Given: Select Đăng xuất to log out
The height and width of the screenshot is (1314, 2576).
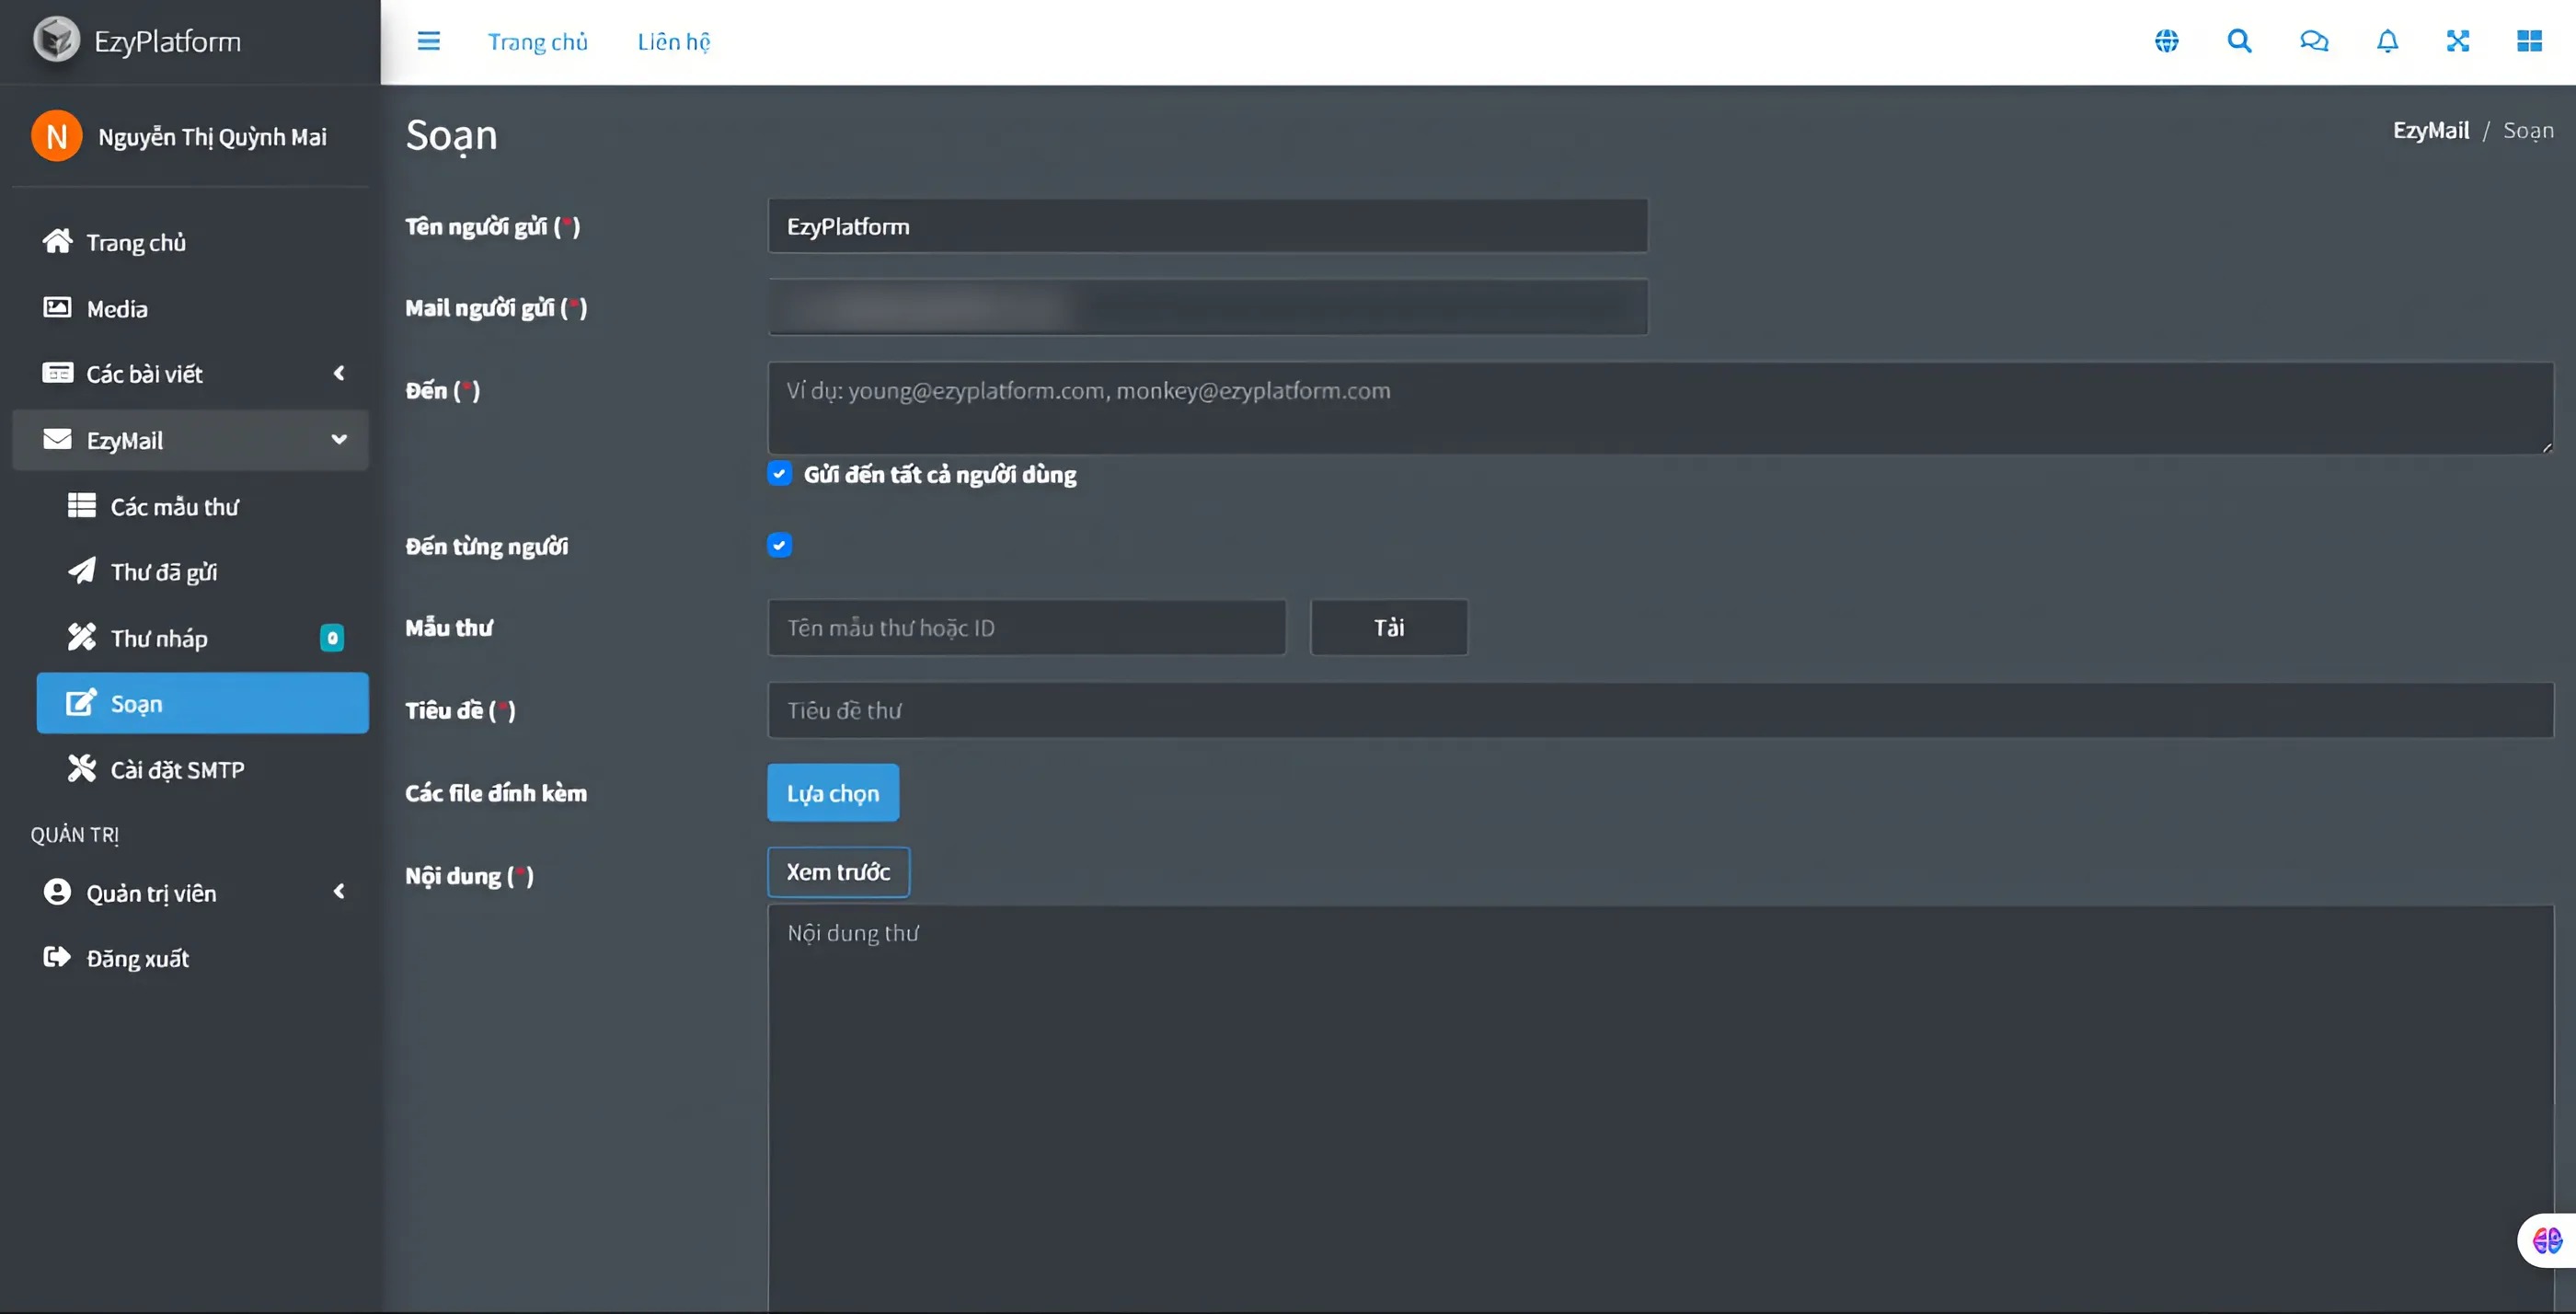Looking at the screenshot, I should pyautogui.click(x=190, y=958).
